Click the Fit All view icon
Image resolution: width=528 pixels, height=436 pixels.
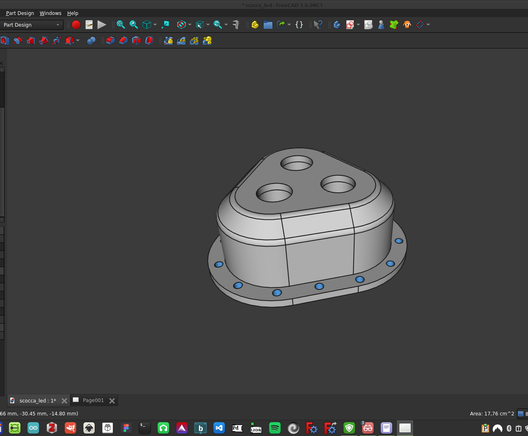(121, 25)
